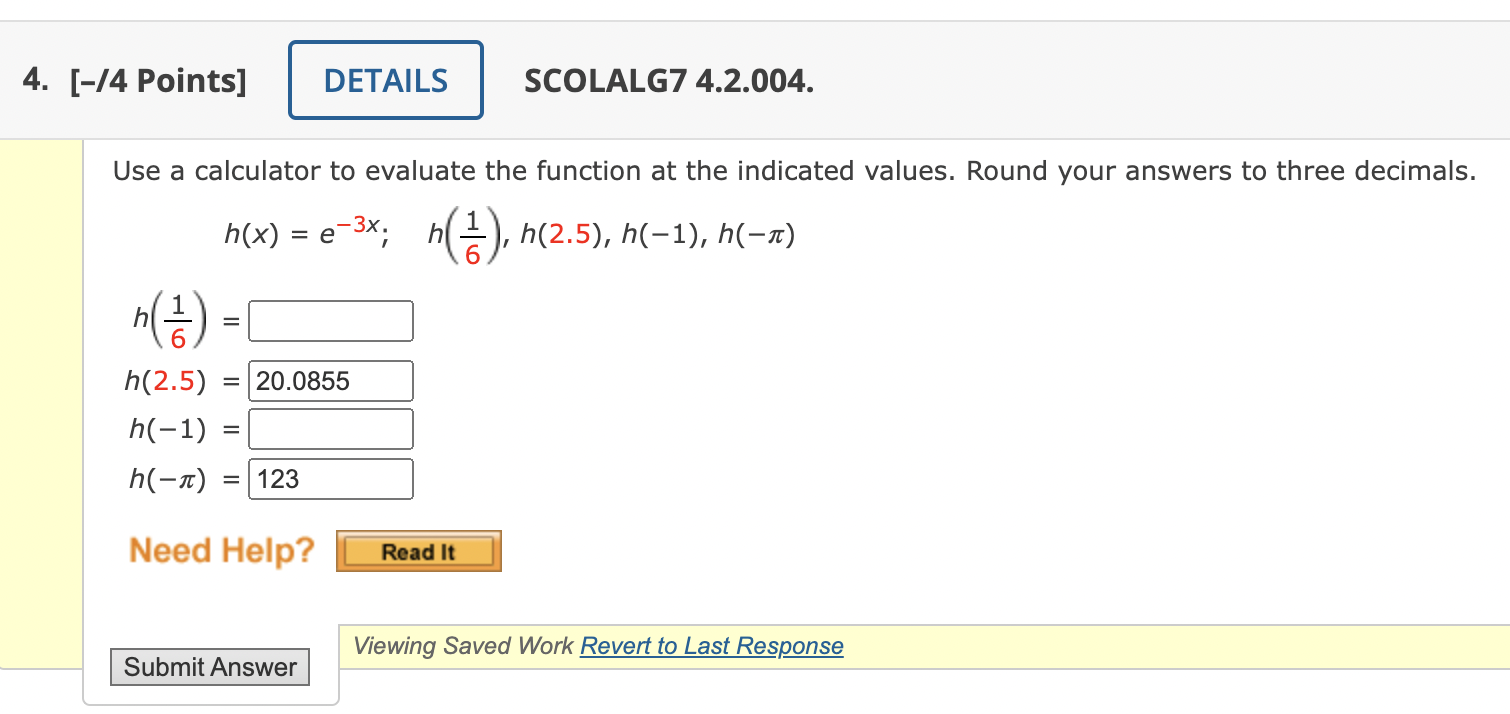Click the h(-π) answer box containing 123
The image size is (1510, 714).
click(x=330, y=478)
